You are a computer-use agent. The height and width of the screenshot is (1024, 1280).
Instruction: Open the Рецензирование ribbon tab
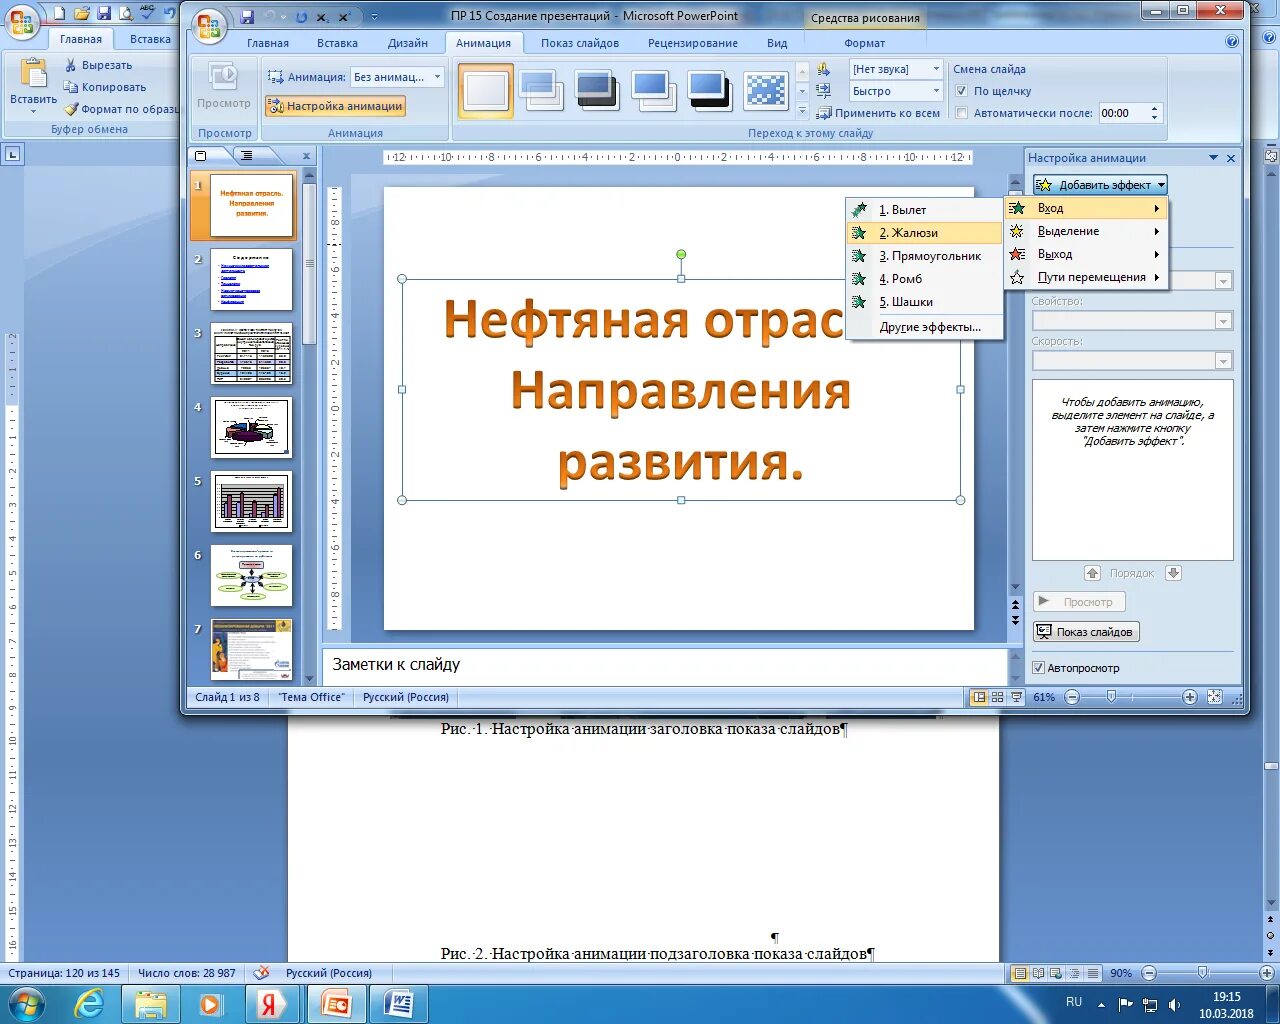pos(693,43)
